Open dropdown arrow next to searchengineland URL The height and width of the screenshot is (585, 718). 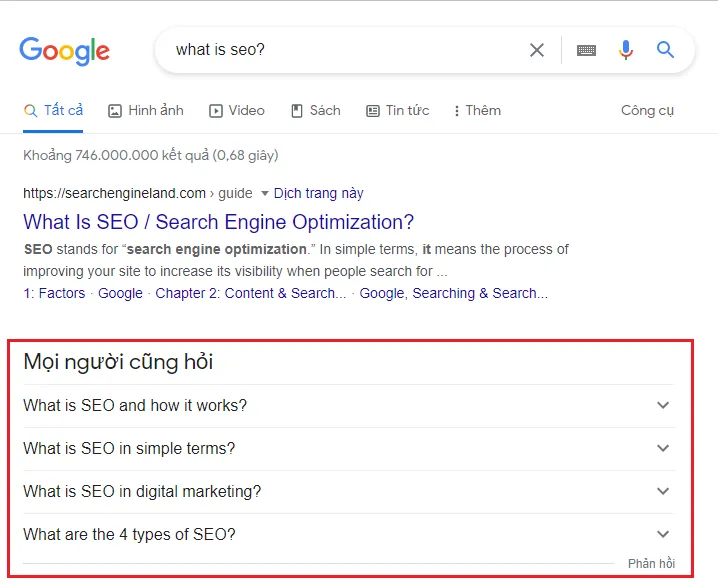point(264,194)
